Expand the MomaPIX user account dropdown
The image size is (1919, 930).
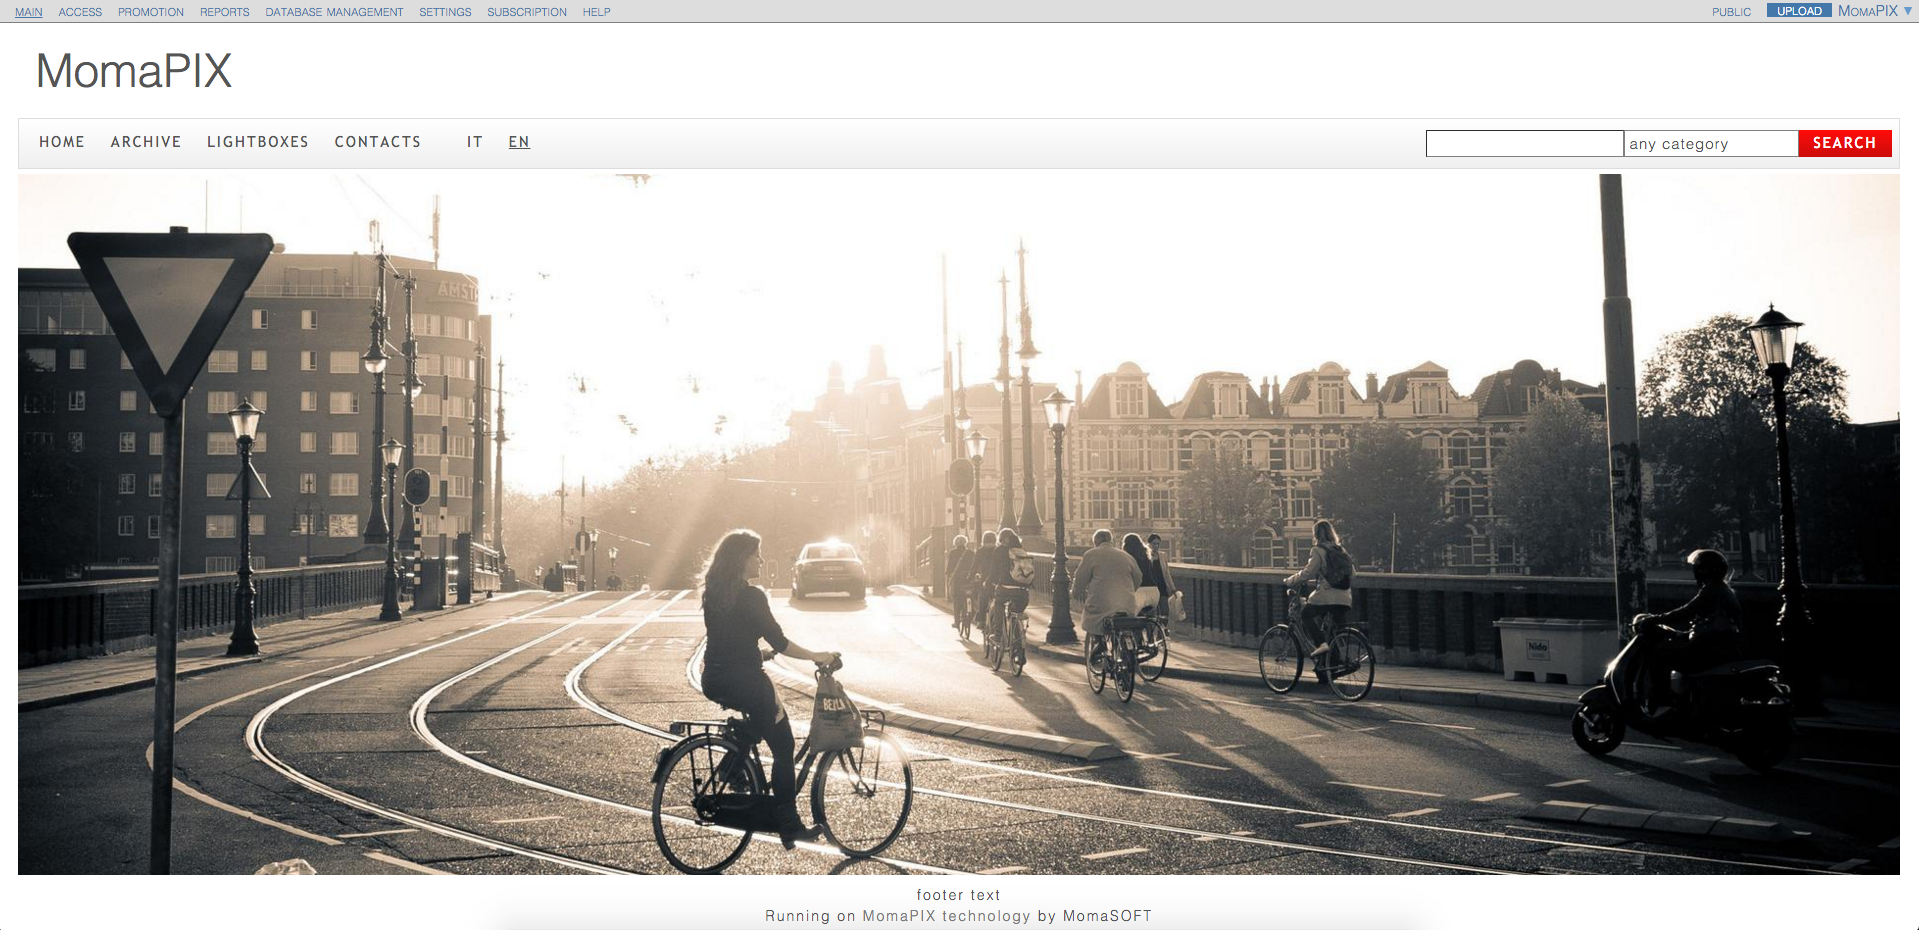1875,11
